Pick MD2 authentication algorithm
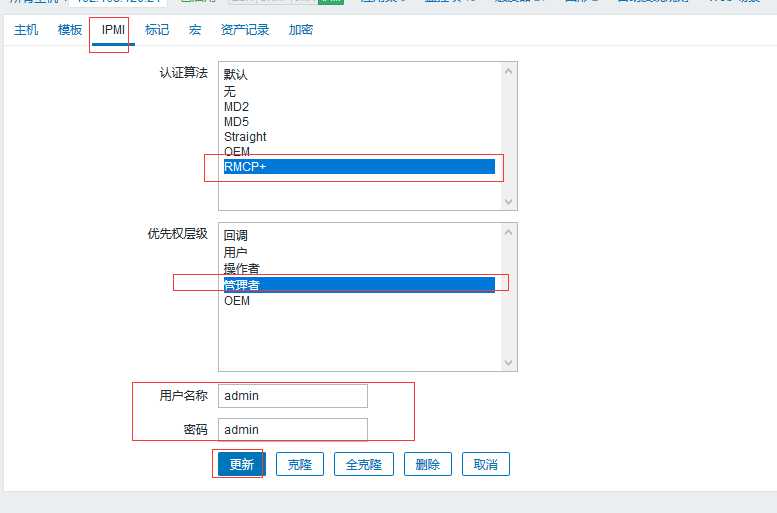This screenshot has width=777, height=513. (x=359, y=107)
